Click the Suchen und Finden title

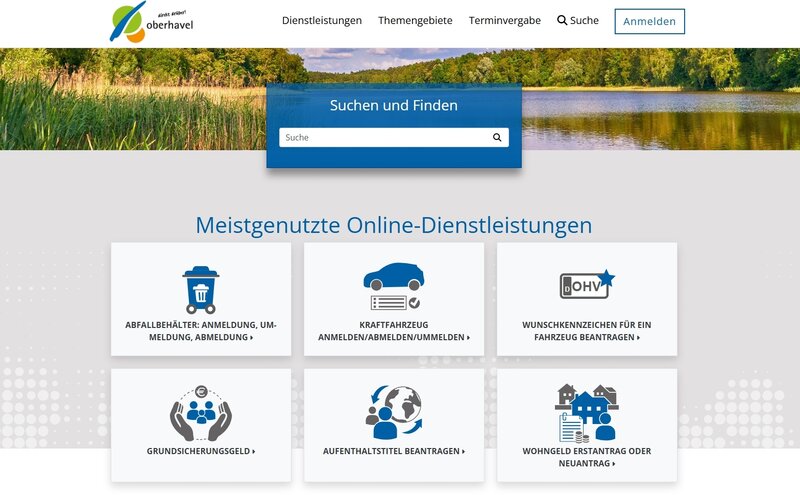point(394,105)
